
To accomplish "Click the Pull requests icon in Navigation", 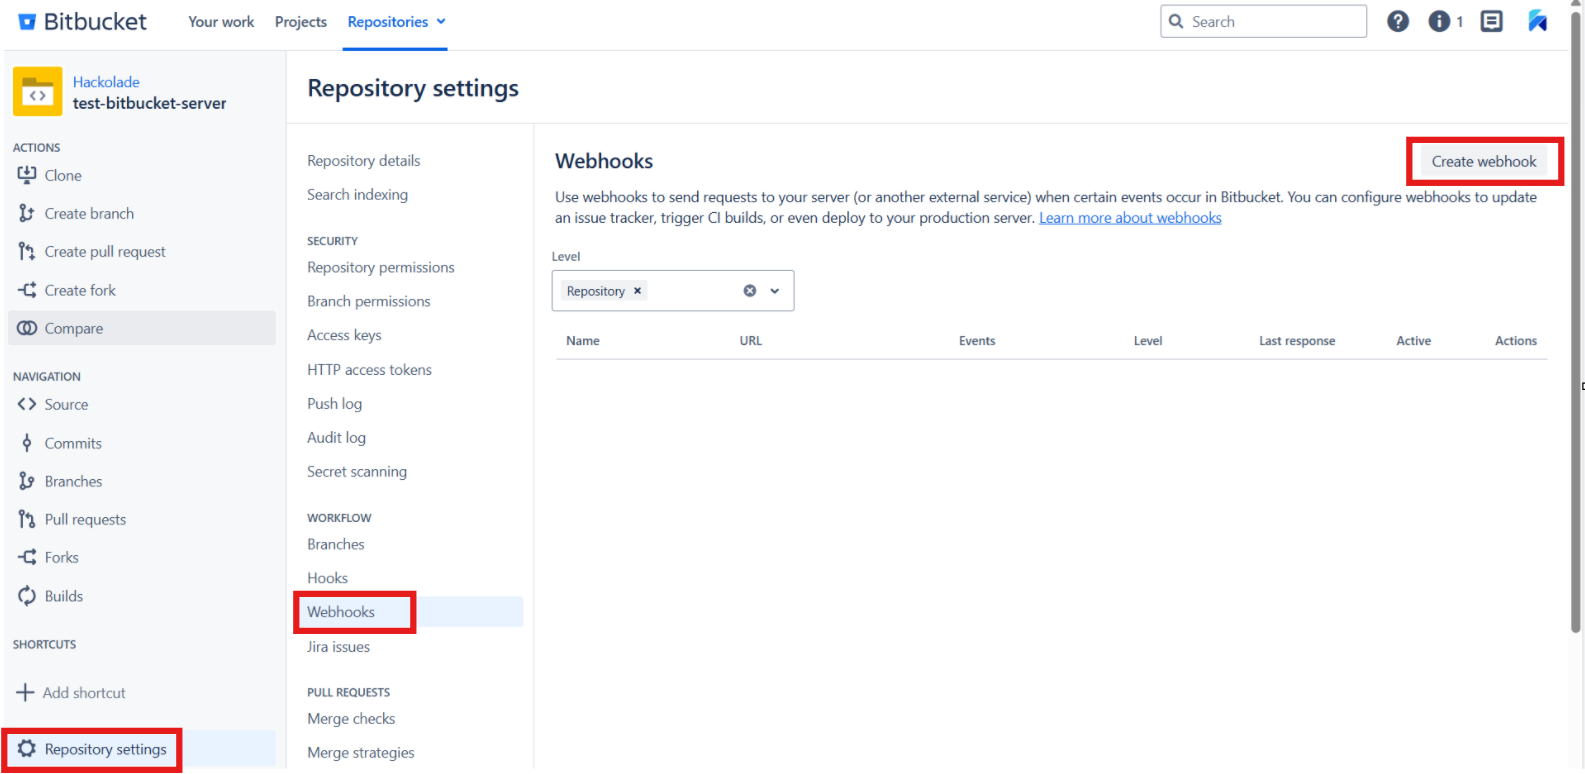I will coord(27,519).
